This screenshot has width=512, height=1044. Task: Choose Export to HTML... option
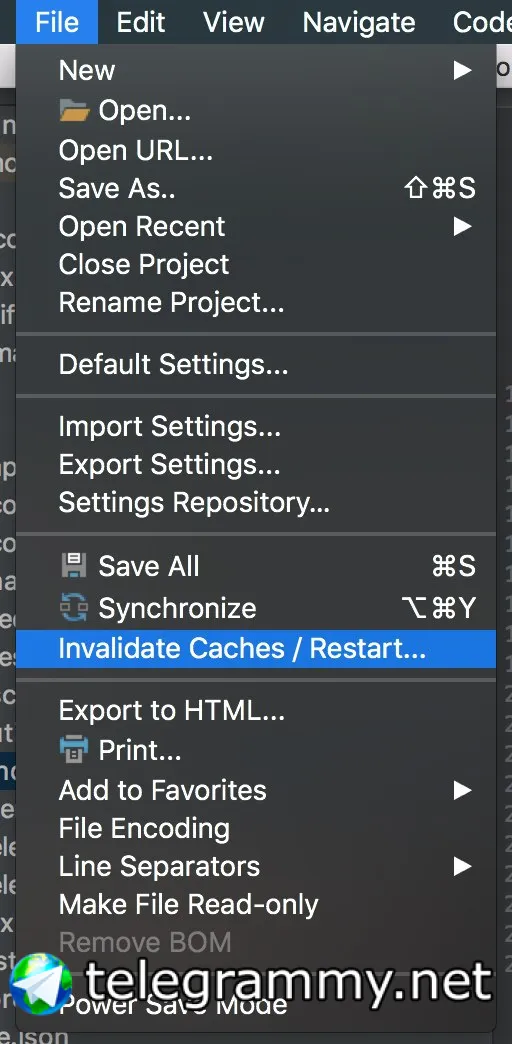256,711
